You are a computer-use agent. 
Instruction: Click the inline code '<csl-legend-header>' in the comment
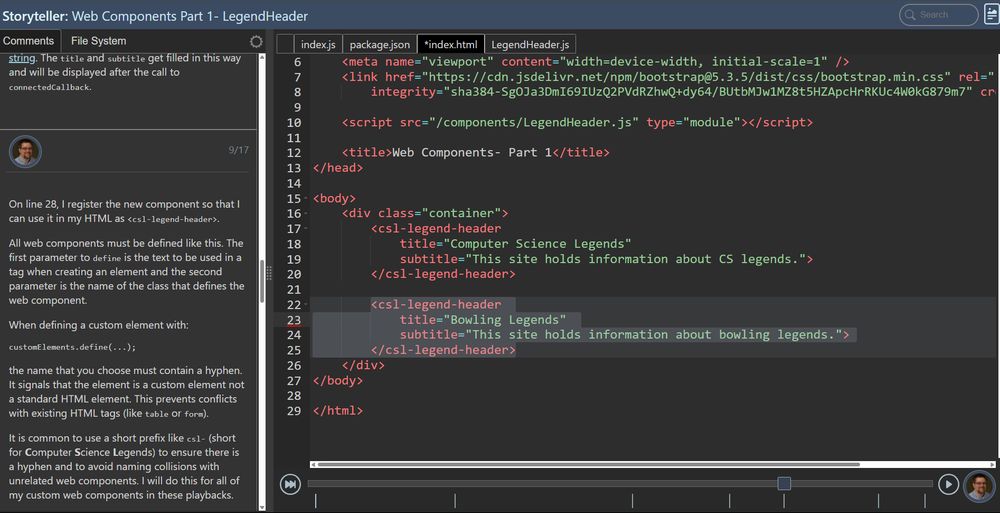tap(173, 219)
